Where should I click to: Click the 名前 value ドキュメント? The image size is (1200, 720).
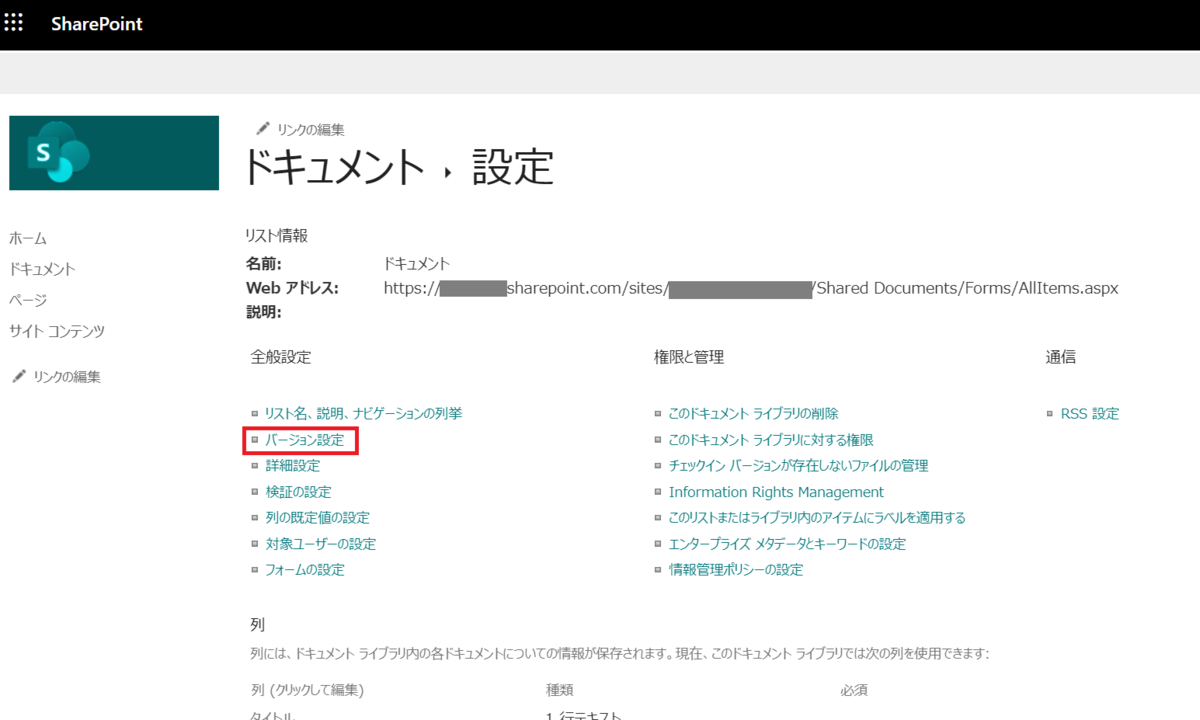point(417,264)
